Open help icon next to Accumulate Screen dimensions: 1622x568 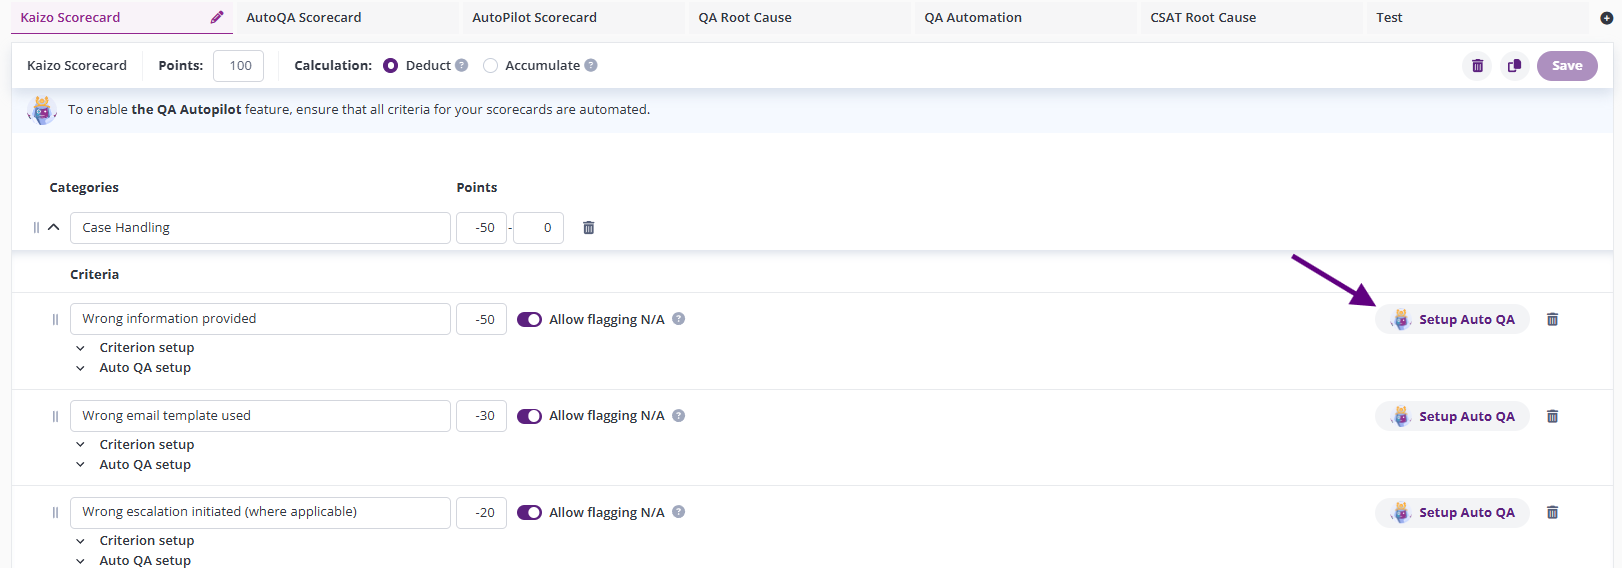tap(591, 65)
